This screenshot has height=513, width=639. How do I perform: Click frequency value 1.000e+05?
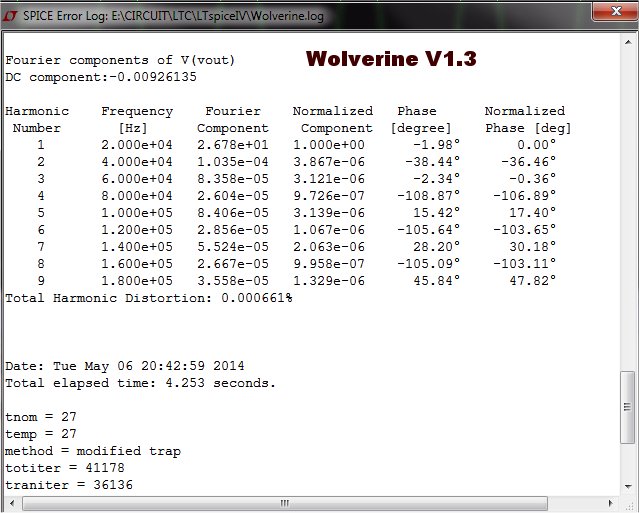pyautogui.click(x=137, y=213)
